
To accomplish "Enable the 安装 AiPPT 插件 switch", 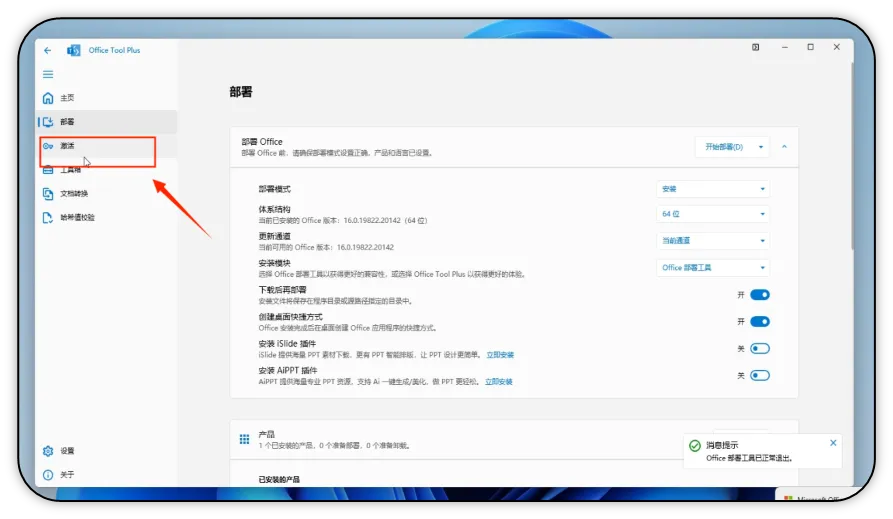I will [760, 375].
